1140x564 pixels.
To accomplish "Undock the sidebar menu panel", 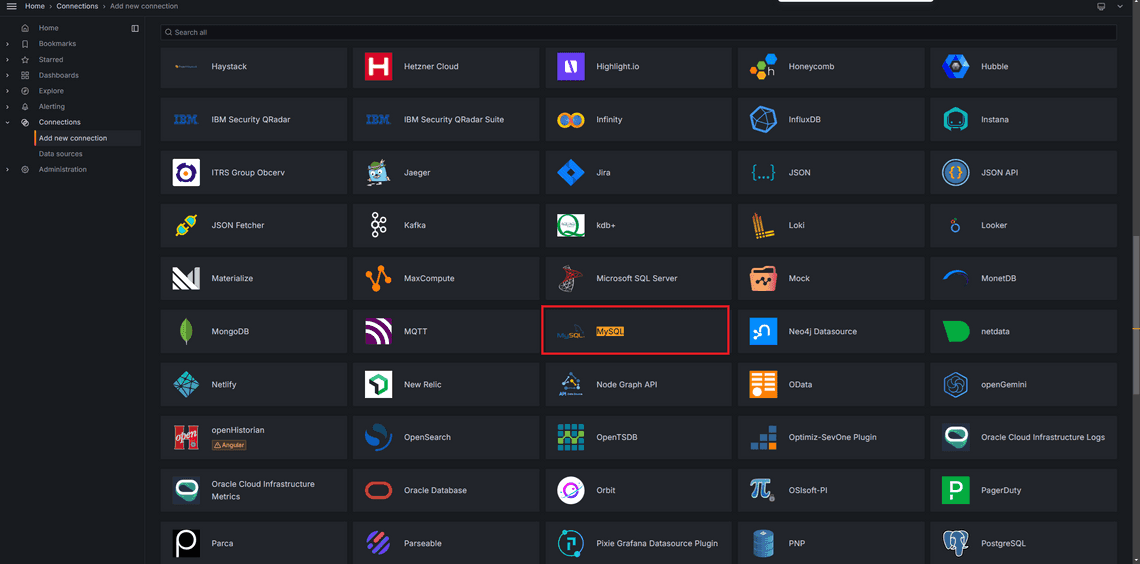I will click(x=135, y=28).
